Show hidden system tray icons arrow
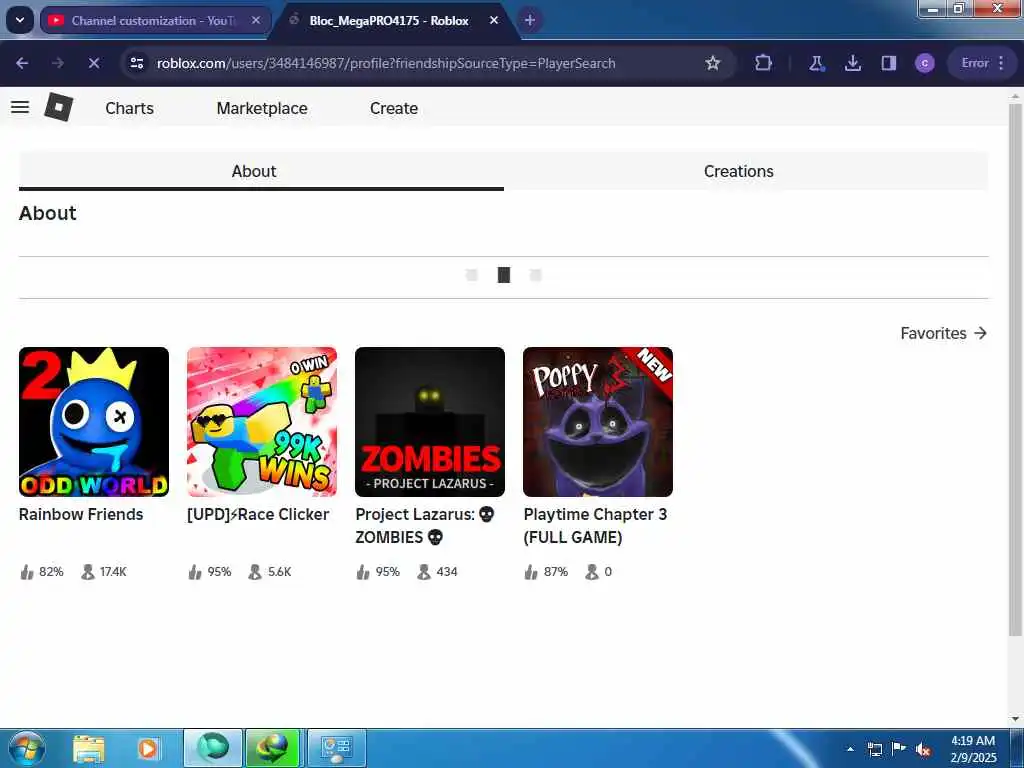Viewport: 1024px width, 768px height. pos(850,749)
